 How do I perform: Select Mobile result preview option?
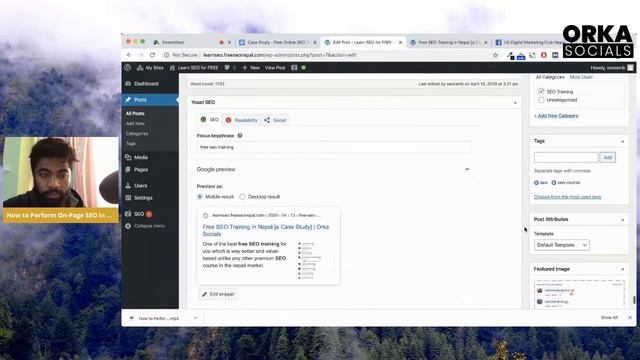click(200, 197)
